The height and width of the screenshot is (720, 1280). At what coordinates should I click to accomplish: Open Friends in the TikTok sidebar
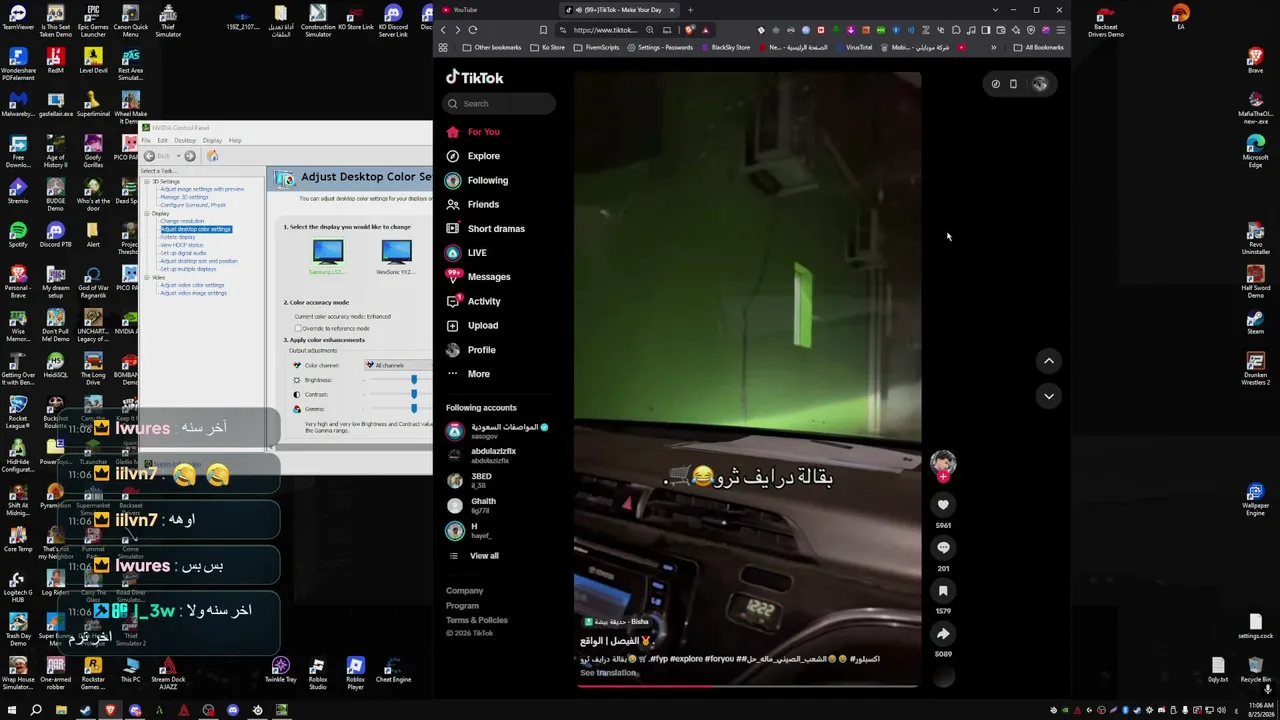(x=473, y=204)
